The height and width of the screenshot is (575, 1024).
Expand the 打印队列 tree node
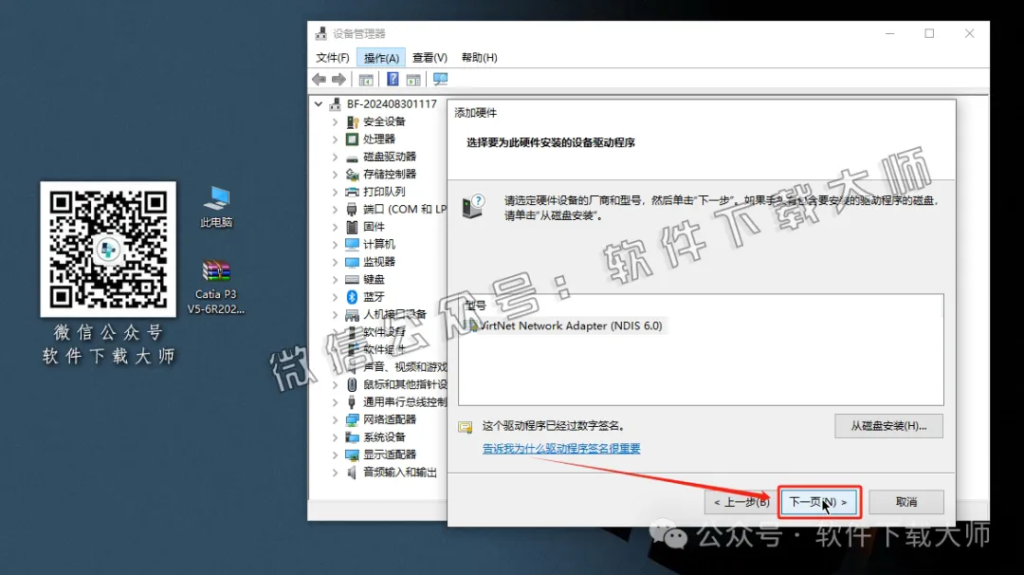pos(335,191)
